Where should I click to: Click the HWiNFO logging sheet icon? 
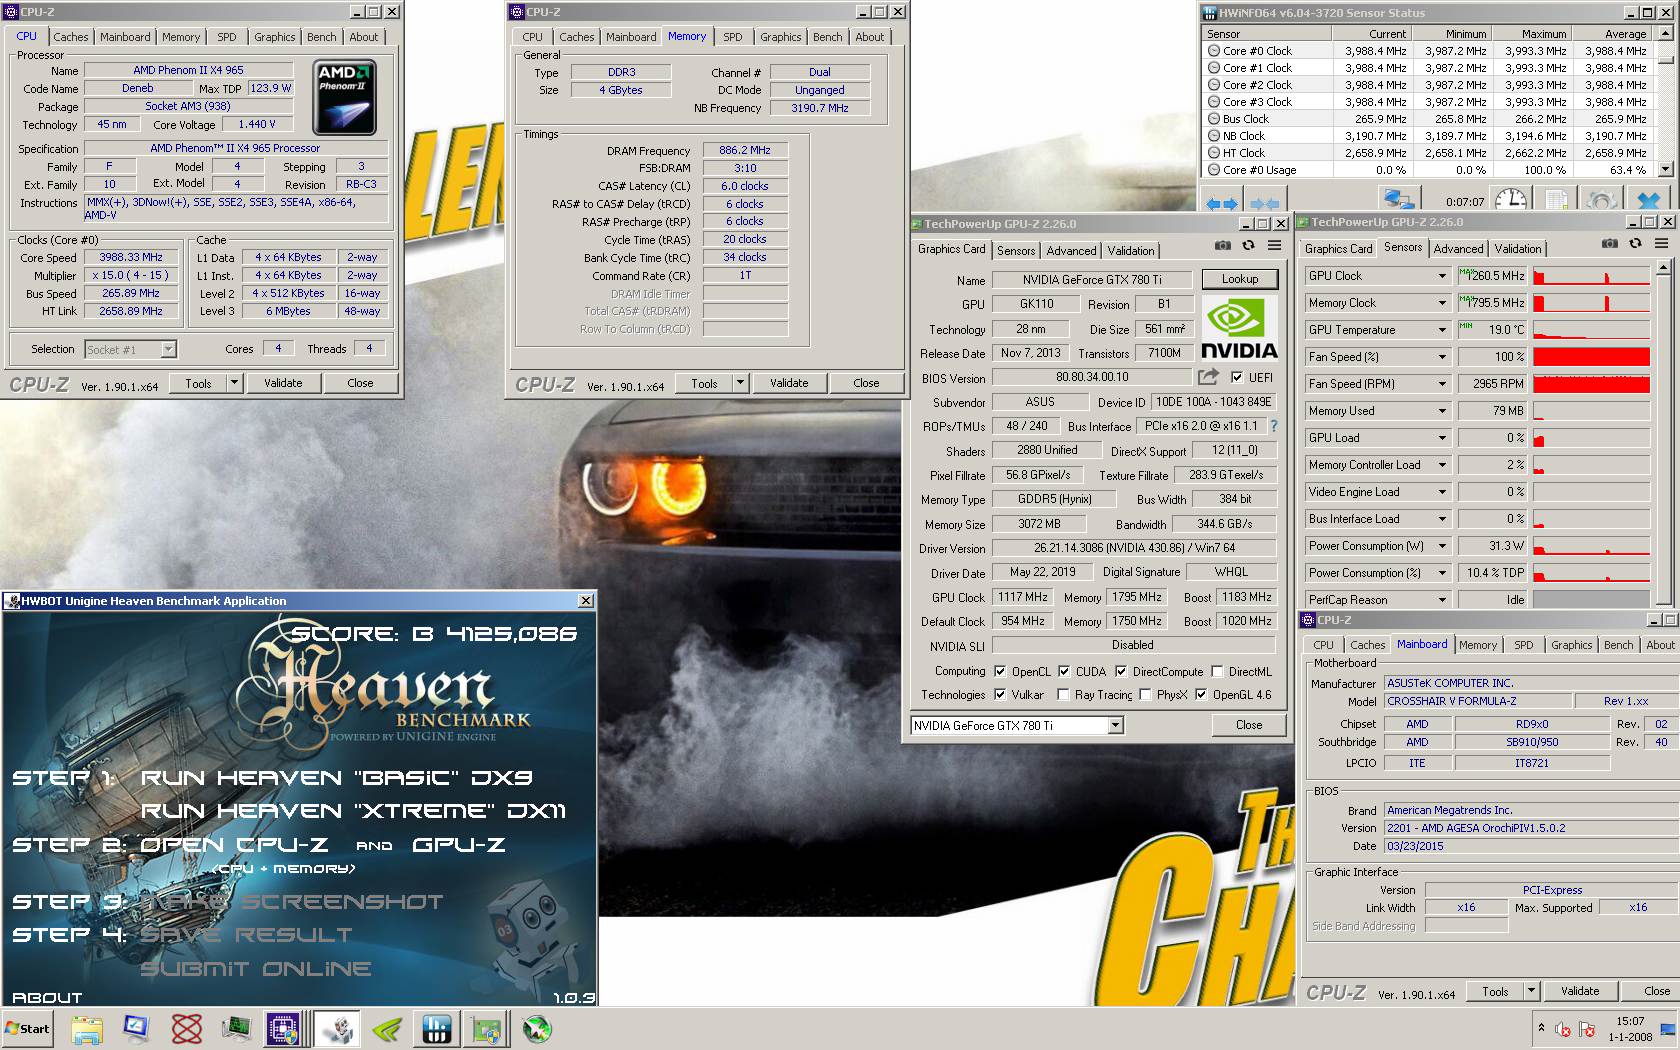(x=1558, y=200)
